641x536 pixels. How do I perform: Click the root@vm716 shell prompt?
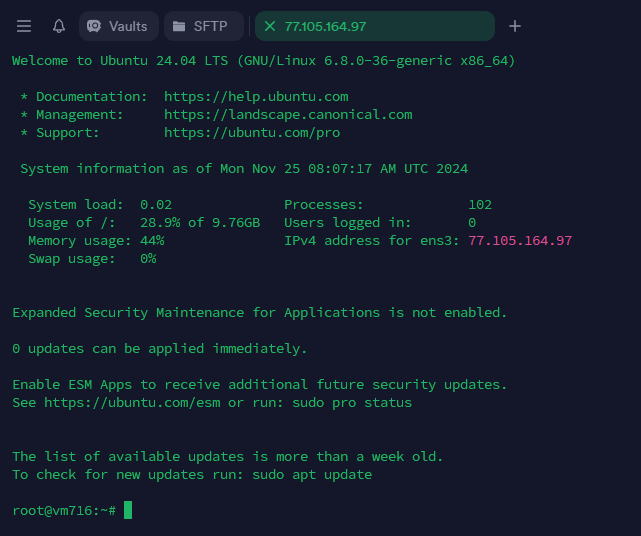click(64, 511)
